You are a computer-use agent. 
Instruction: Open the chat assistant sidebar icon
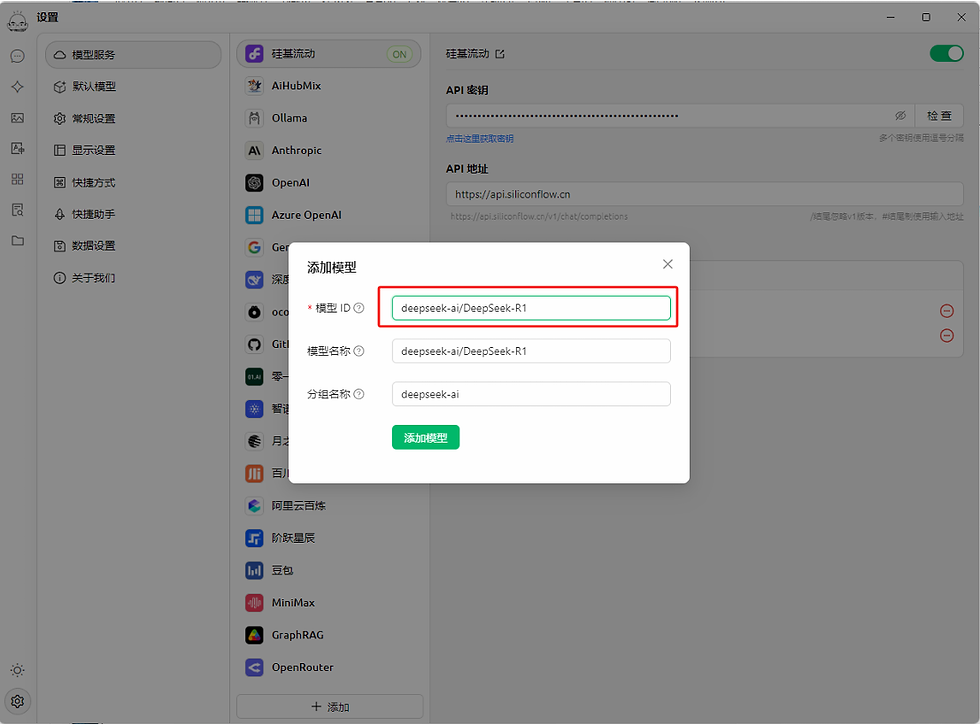click(18, 56)
